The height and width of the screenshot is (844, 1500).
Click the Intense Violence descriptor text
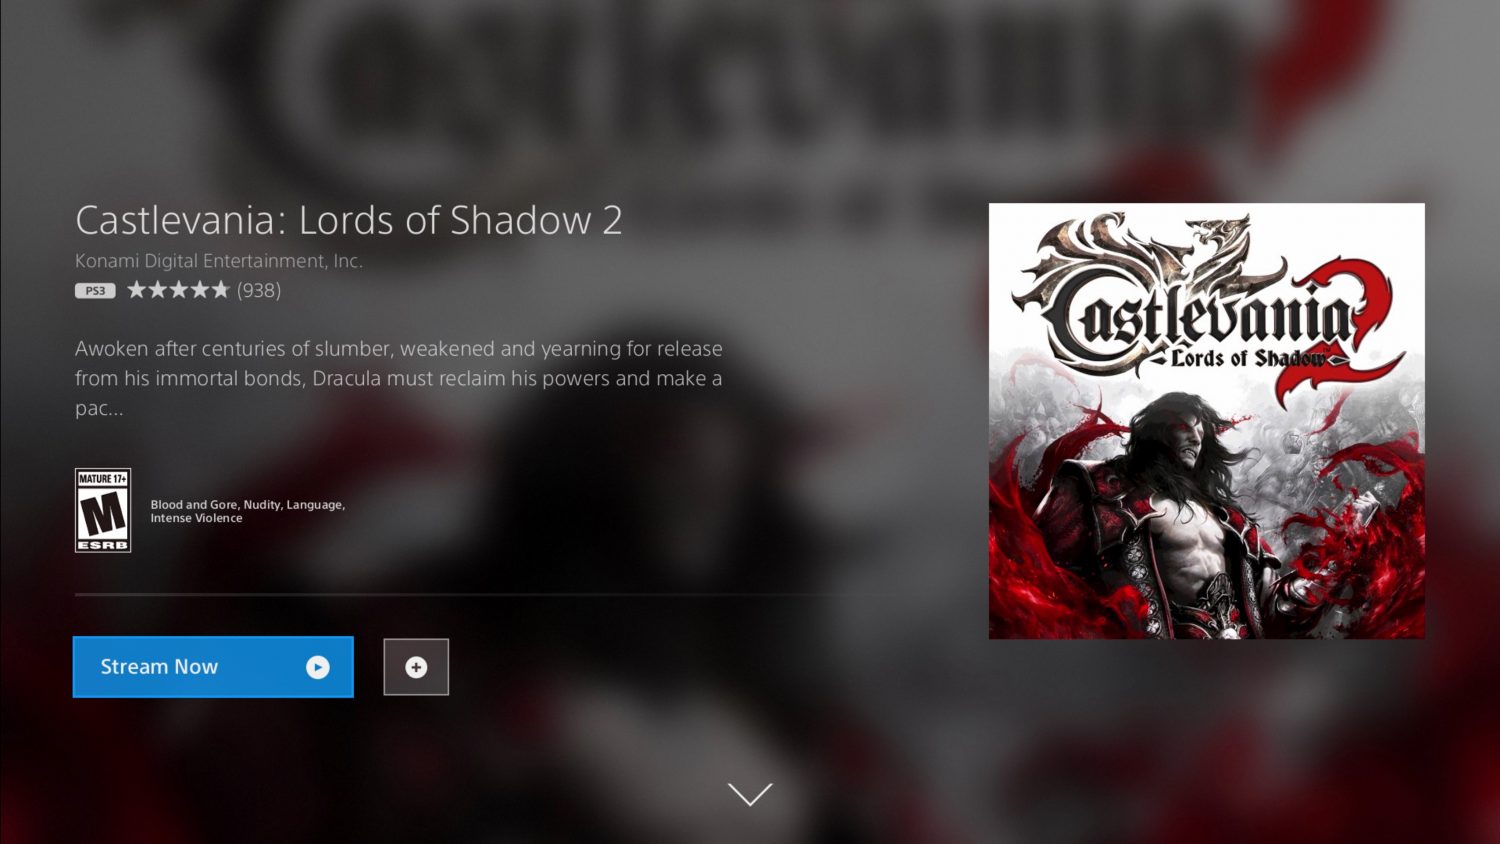(x=196, y=518)
